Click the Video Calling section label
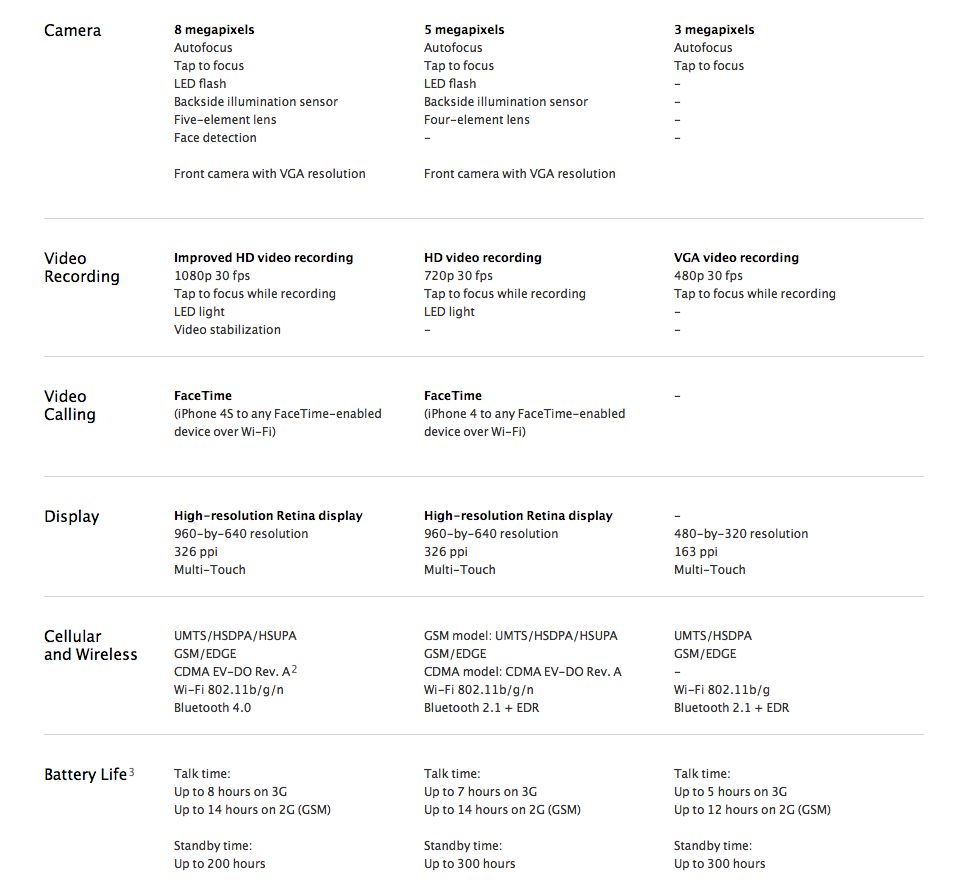Image resolution: width=970 pixels, height=887 pixels. point(70,405)
